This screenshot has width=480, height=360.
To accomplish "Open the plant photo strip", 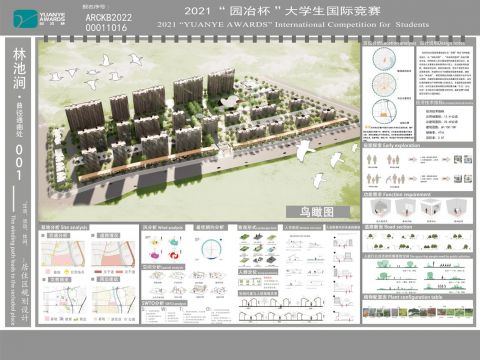I will point(418,313).
